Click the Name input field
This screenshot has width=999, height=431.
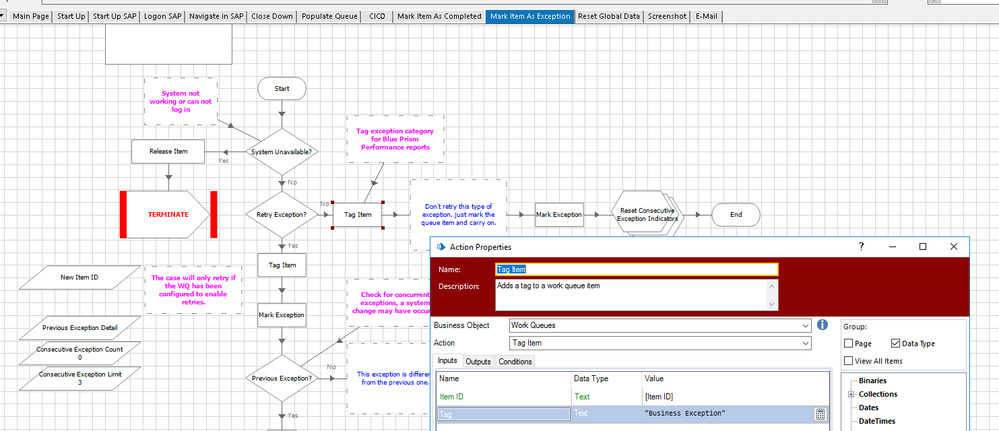(636, 269)
